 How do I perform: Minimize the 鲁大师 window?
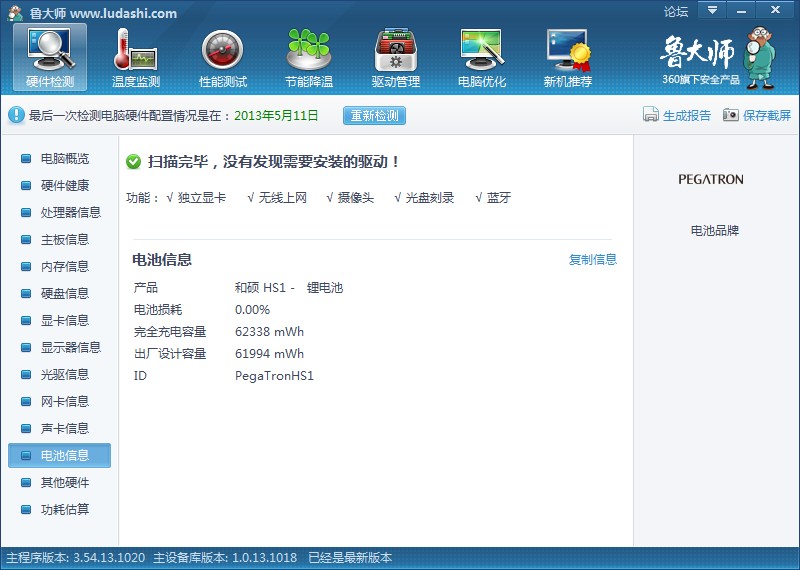click(x=741, y=10)
